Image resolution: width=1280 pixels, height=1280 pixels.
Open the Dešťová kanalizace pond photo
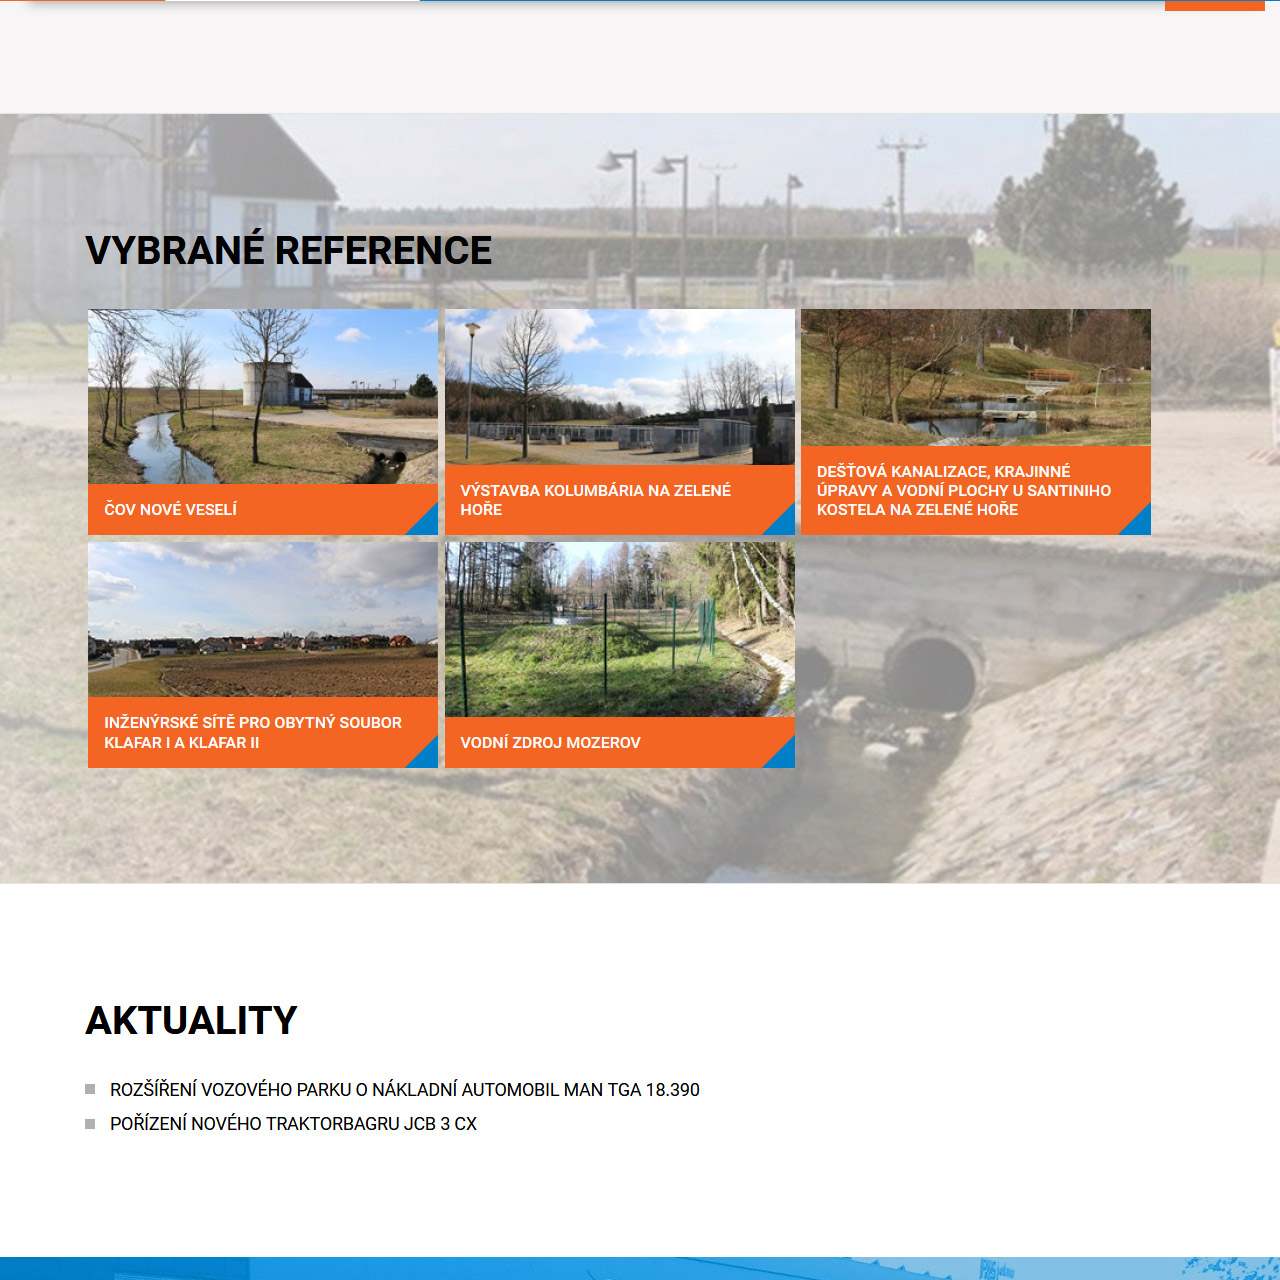click(x=976, y=377)
